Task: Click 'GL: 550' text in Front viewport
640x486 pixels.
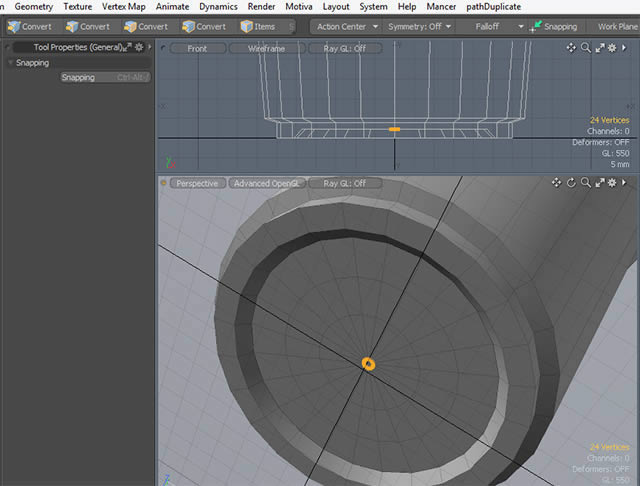Action: tap(616, 153)
